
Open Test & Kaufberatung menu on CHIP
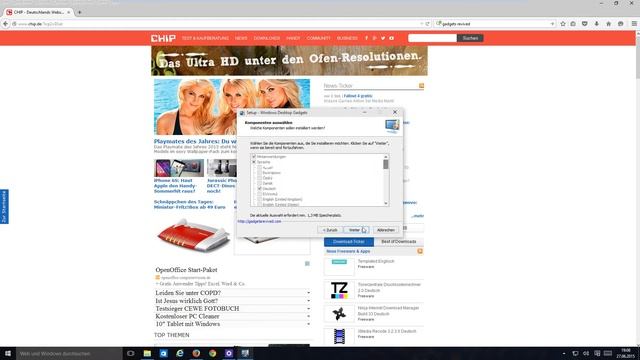tap(205, 38)
